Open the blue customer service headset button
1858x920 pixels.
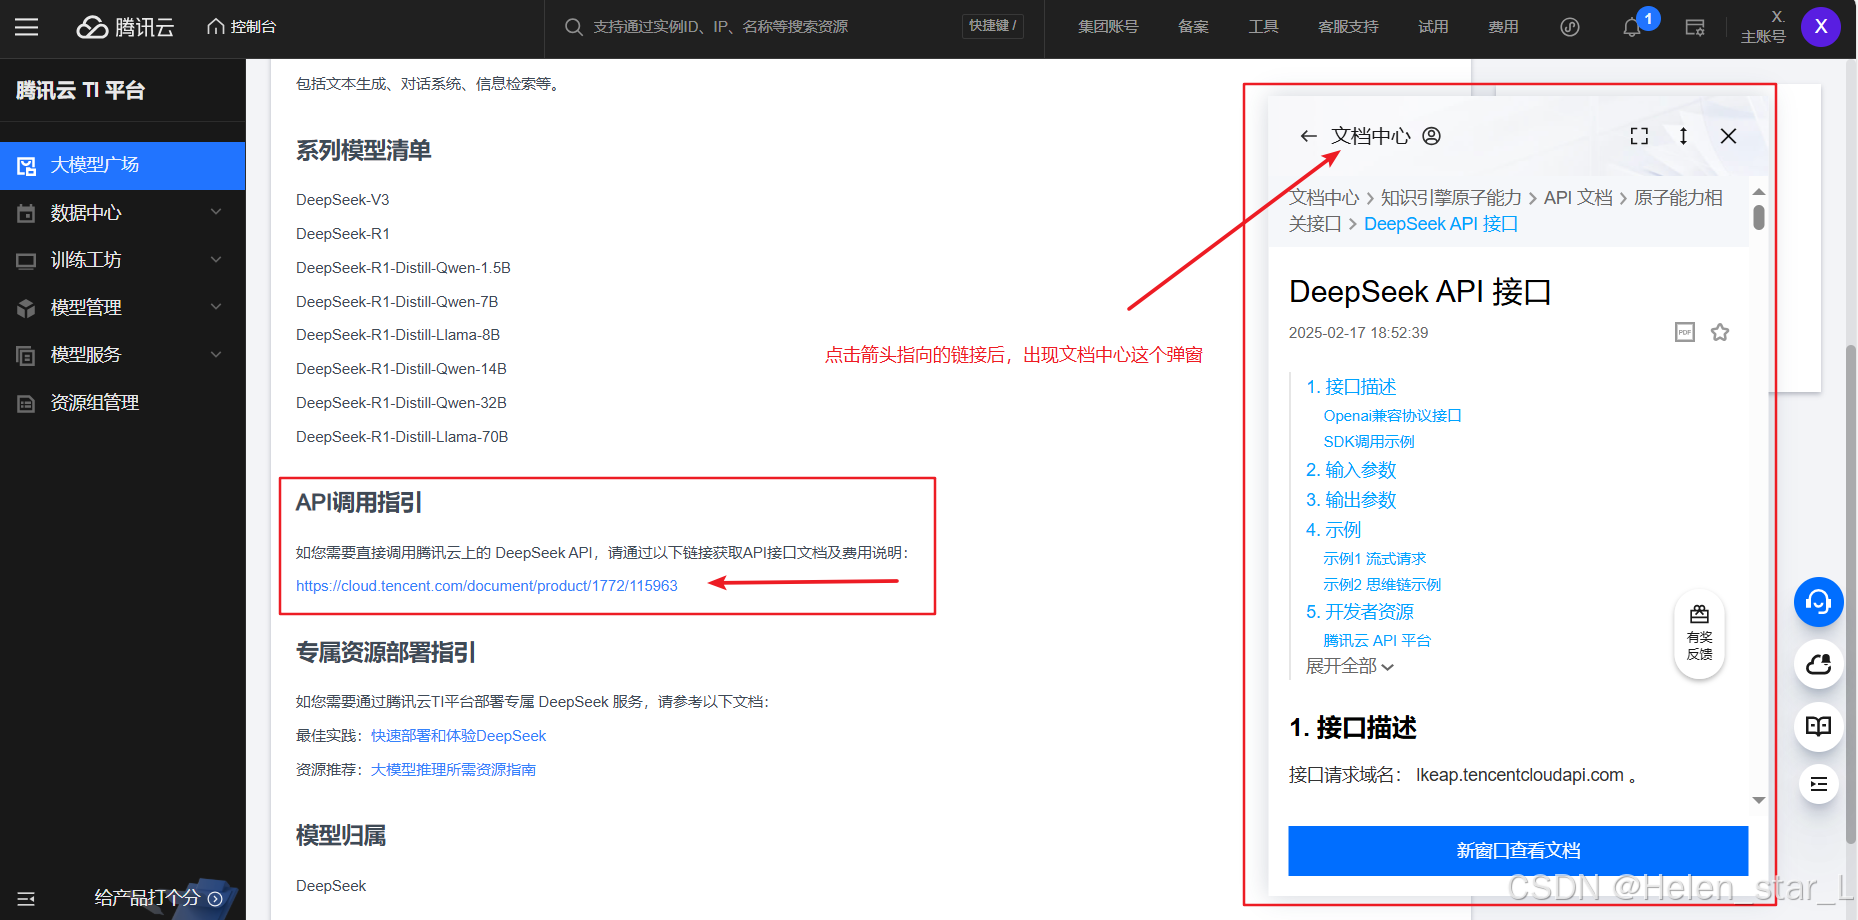pyautogui.click(x=1819, y=602)
